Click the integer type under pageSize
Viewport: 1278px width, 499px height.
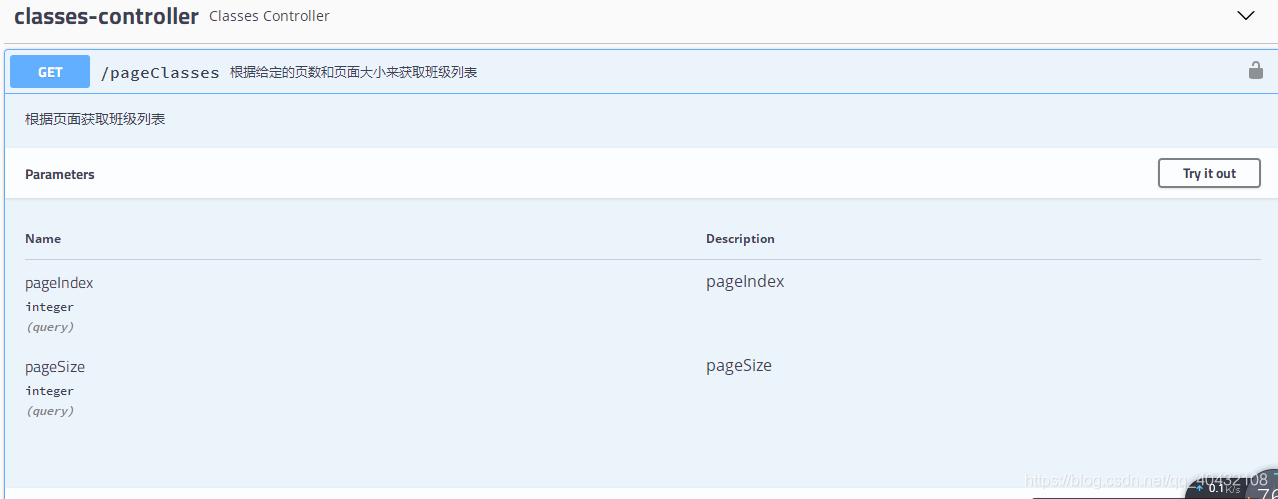click(x=50, y=391)
